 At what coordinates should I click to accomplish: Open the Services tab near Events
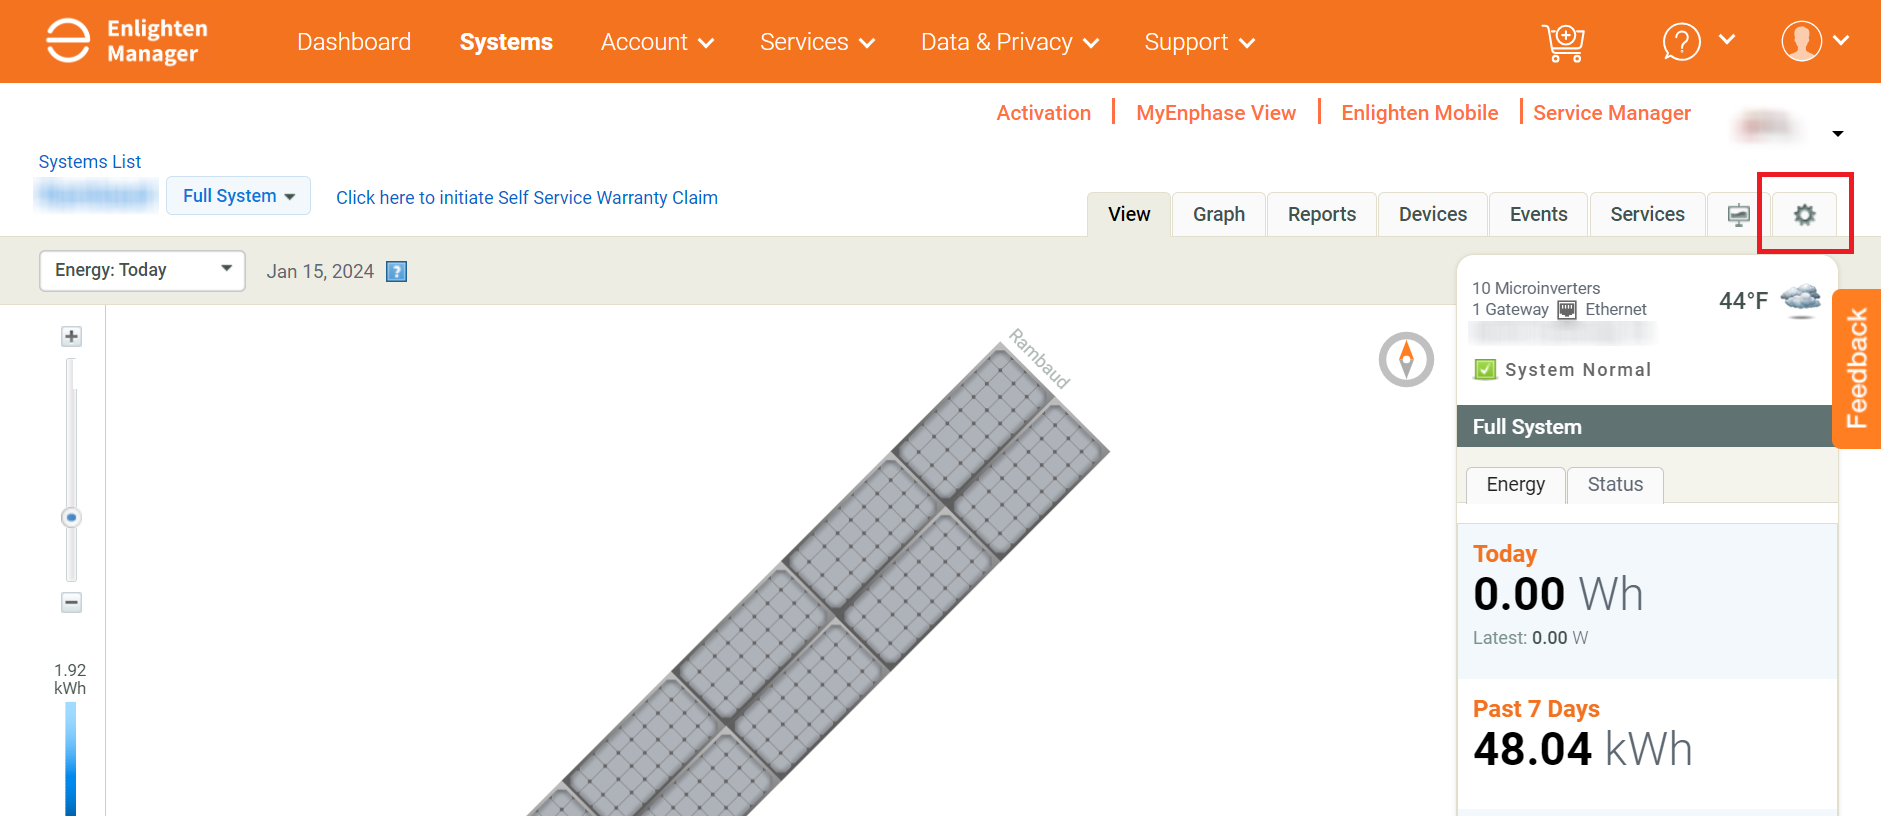pyautogui.click(x=1647, y=214)
